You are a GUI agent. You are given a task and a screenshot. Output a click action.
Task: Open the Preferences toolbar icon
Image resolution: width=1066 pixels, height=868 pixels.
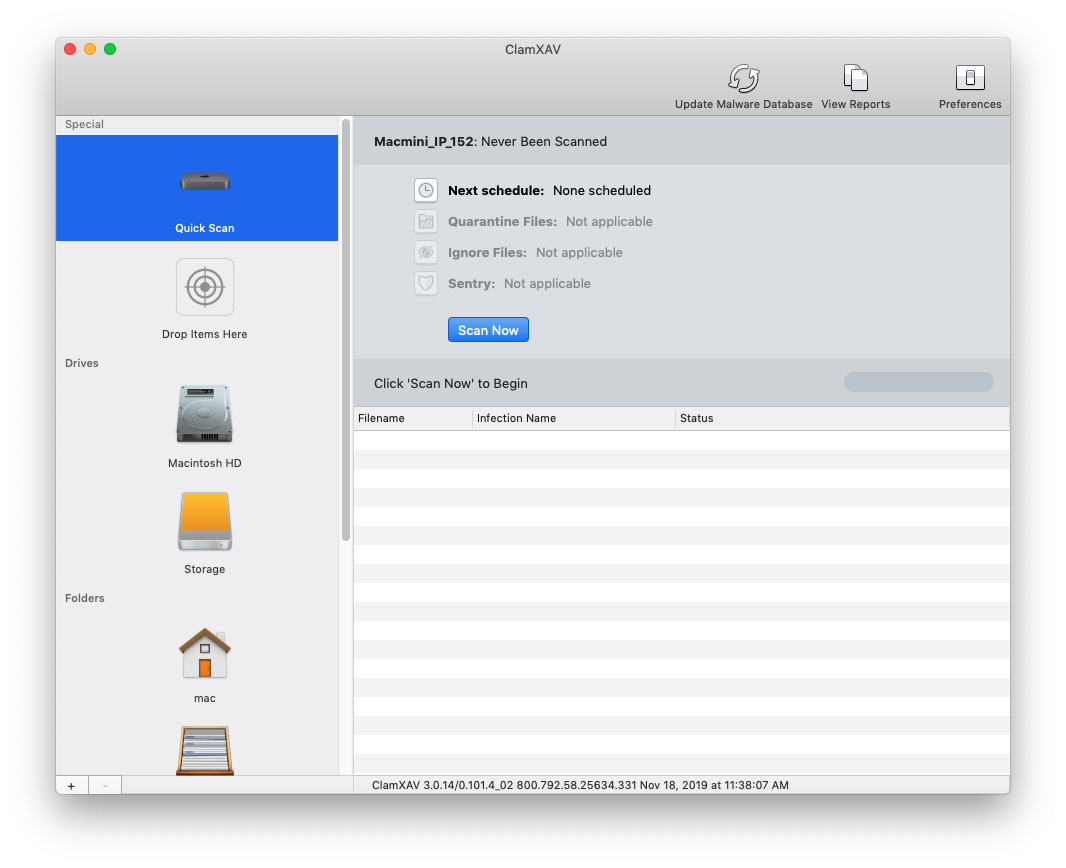click(x=969, y=79)
